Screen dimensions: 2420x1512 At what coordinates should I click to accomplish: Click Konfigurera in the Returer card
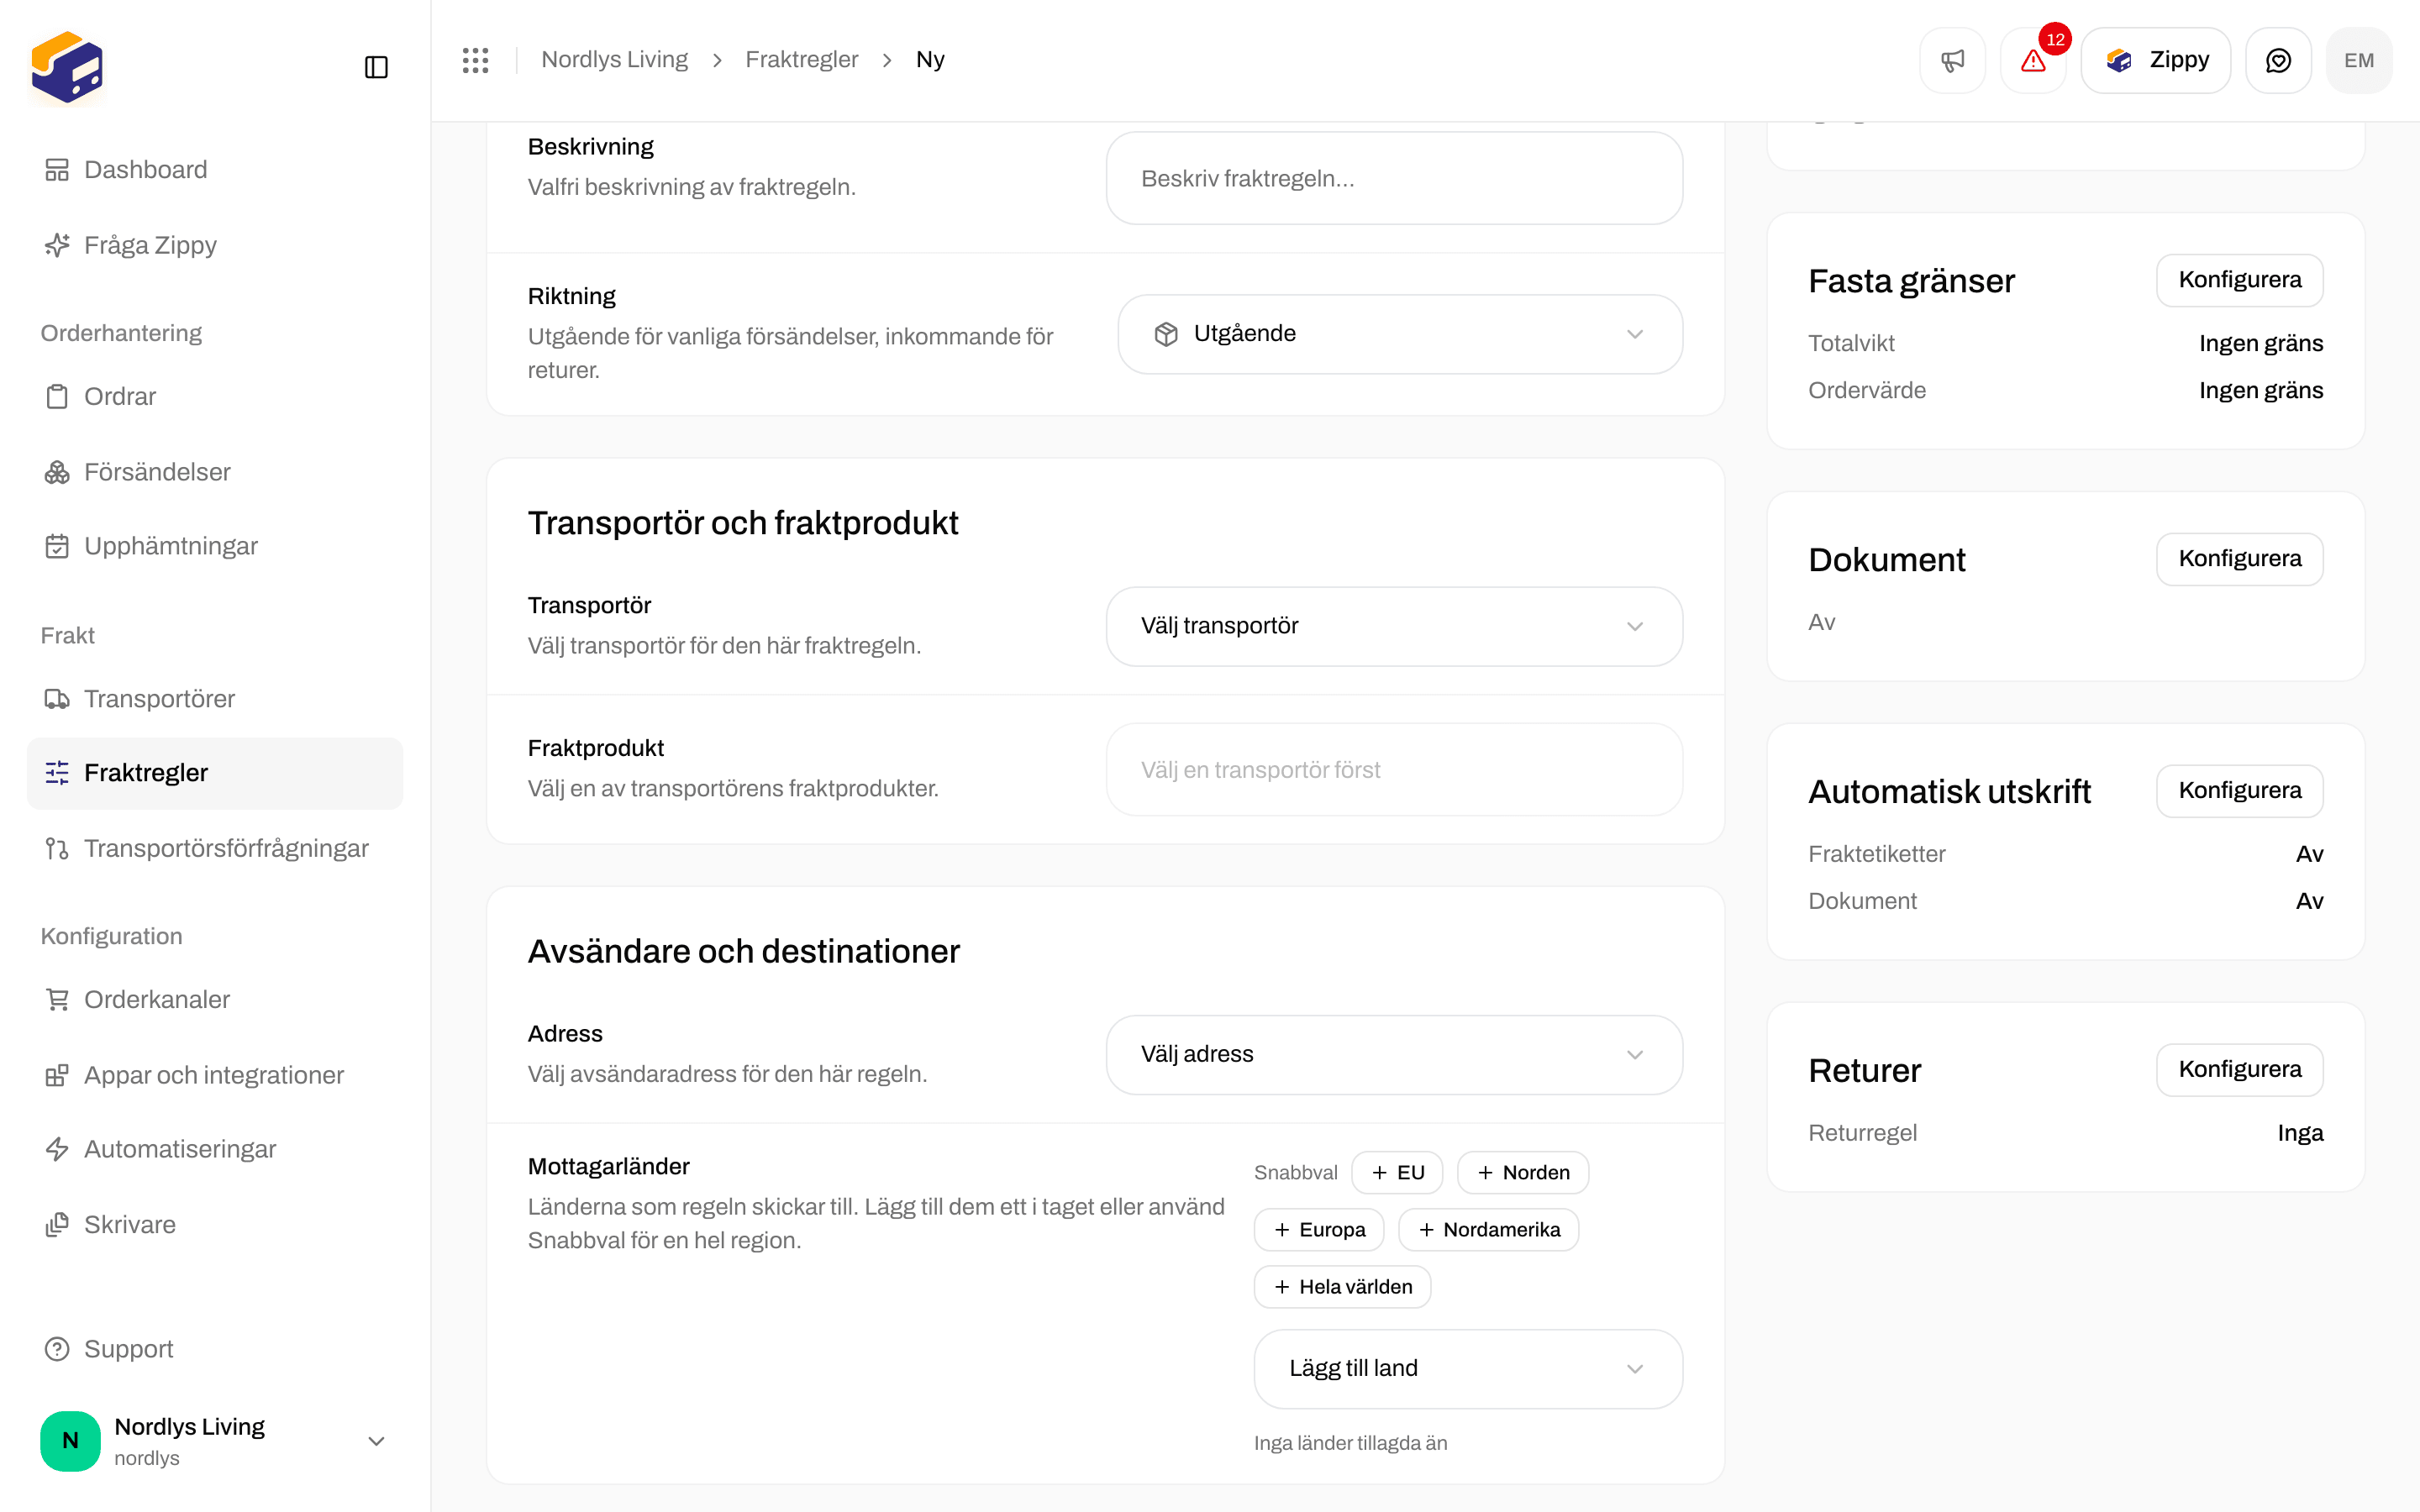pos(2239,1070)
